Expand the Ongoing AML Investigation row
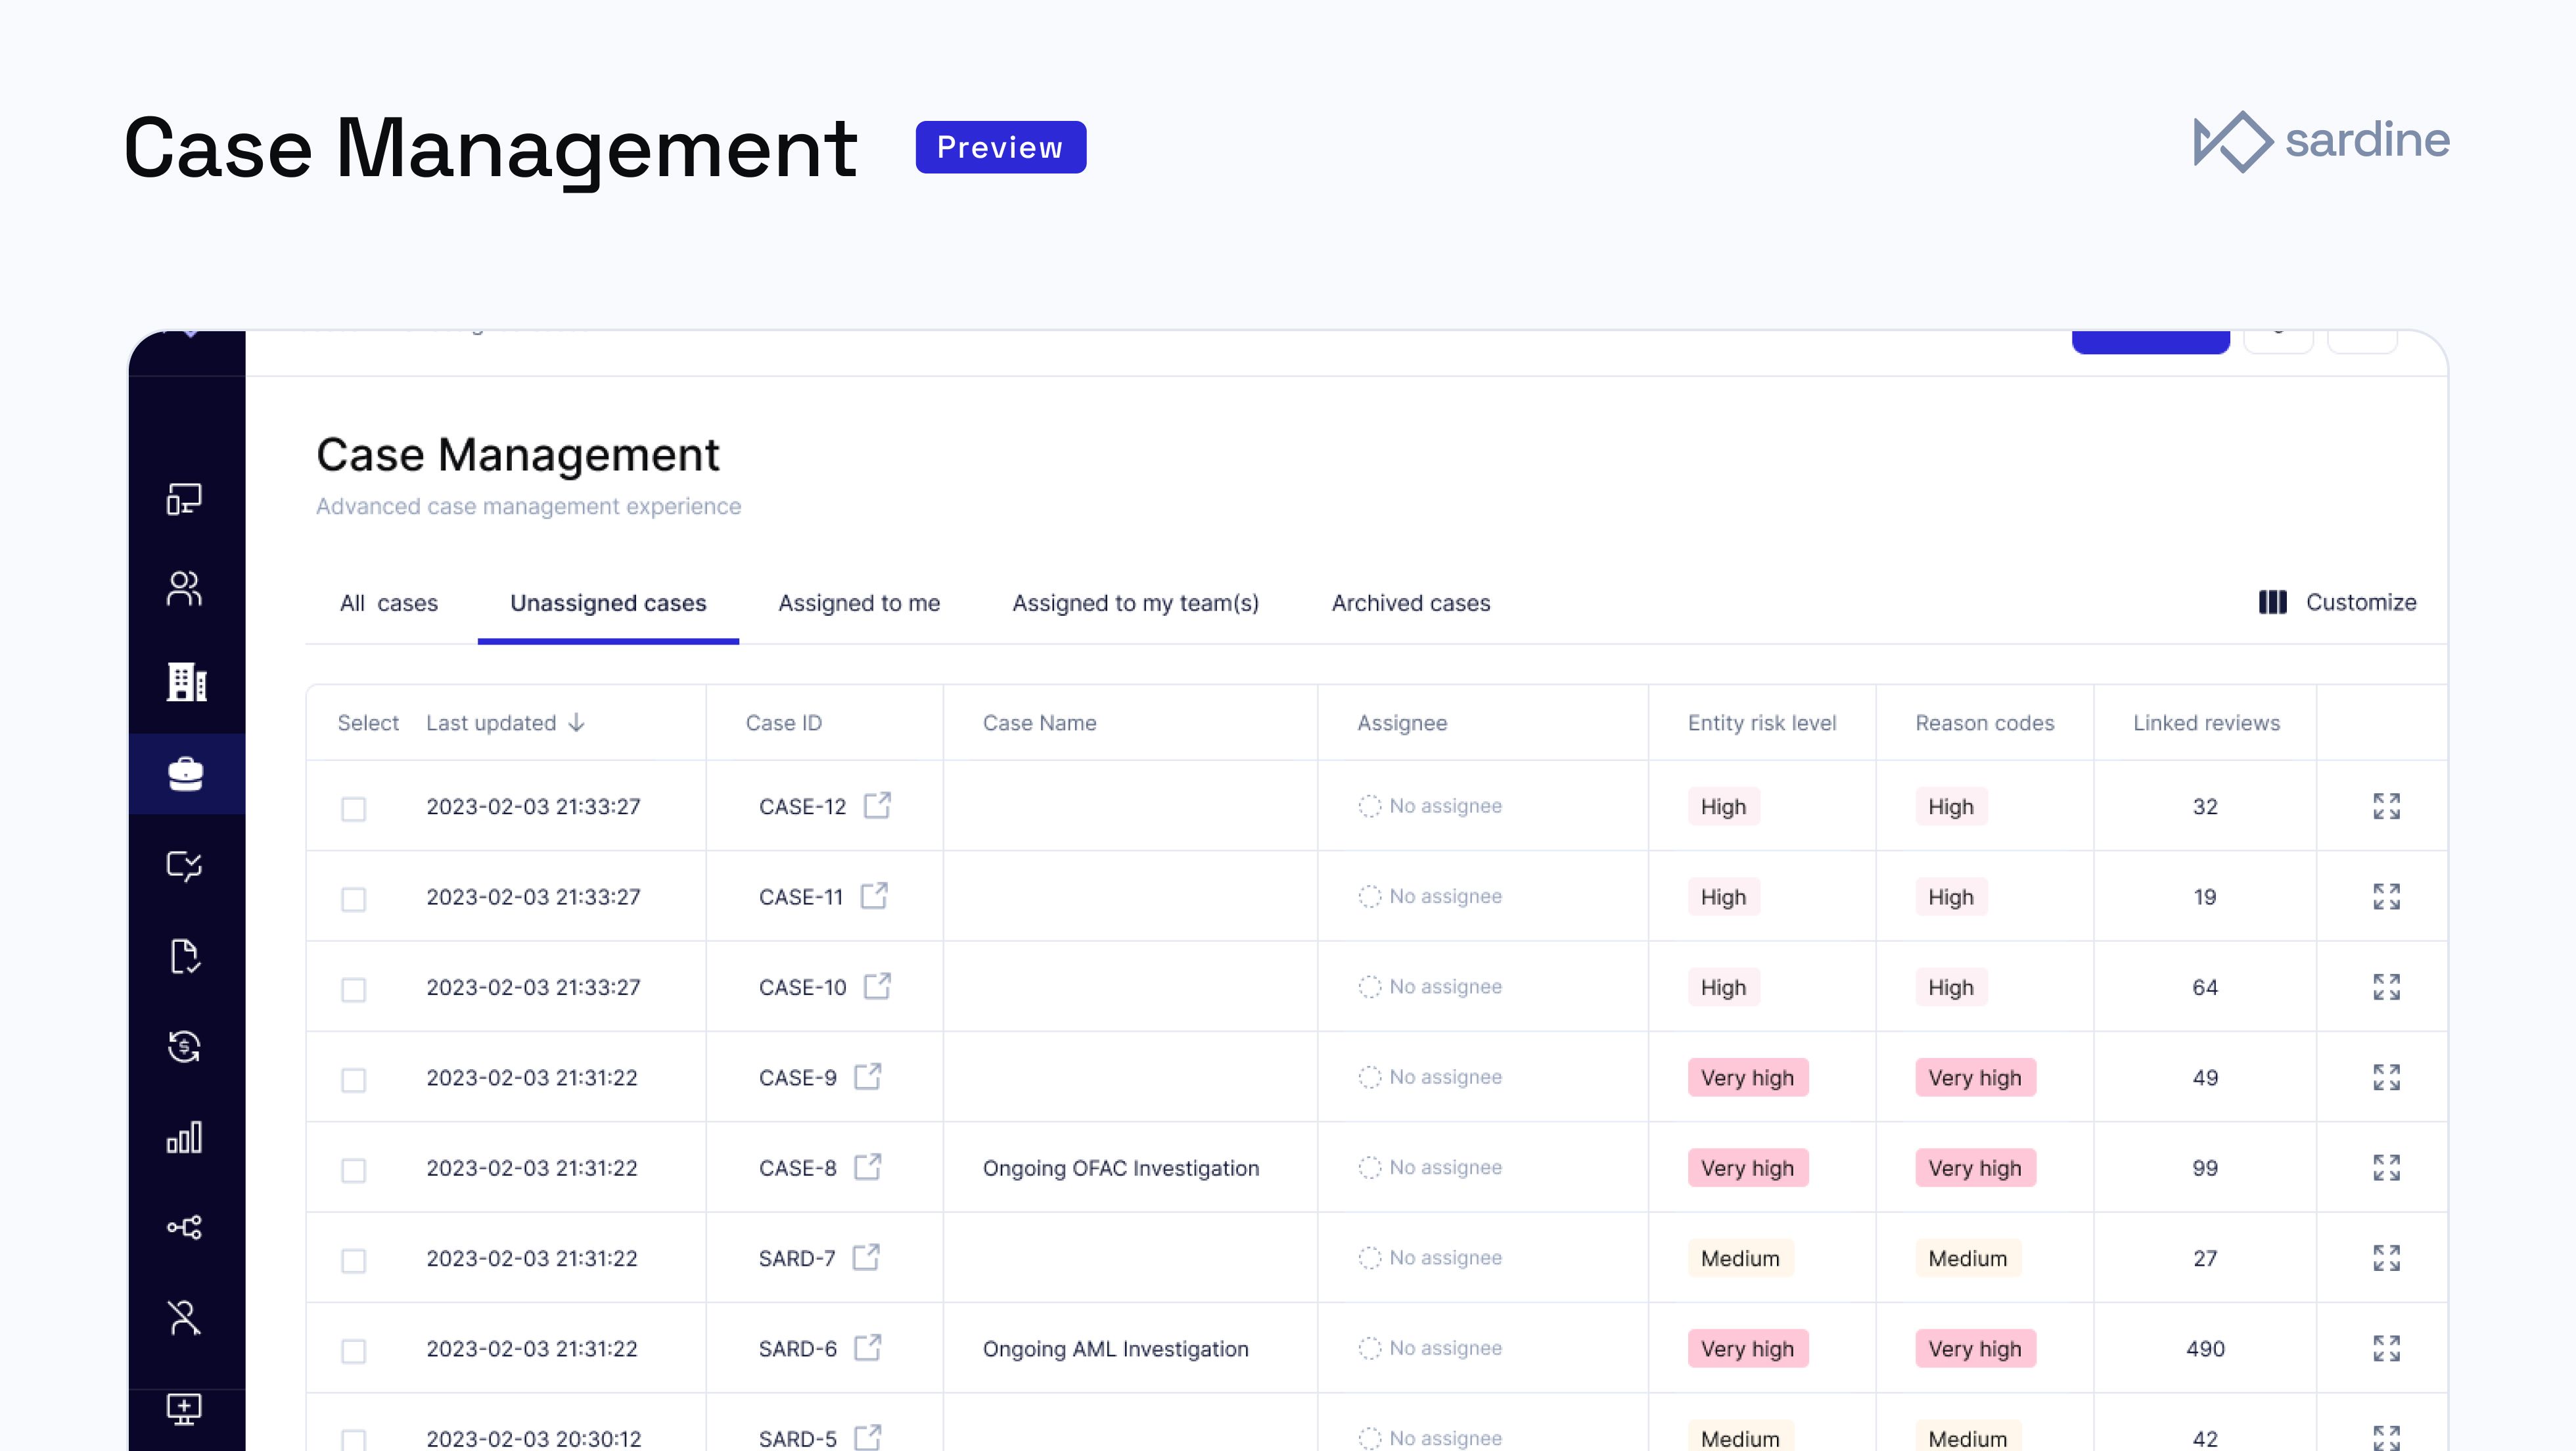This screenshot has width=2576, height=1451. [2386, 1348]
